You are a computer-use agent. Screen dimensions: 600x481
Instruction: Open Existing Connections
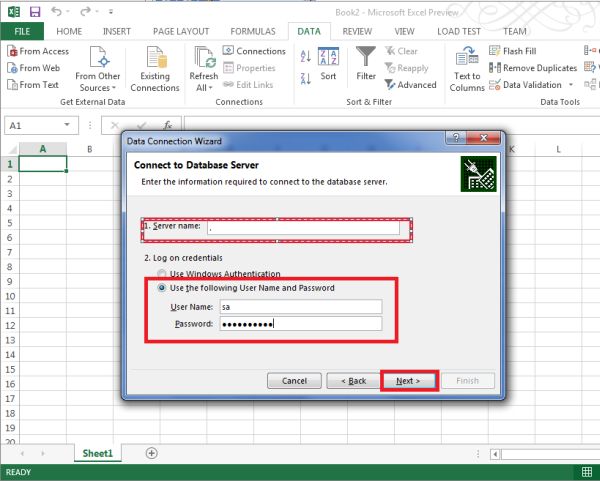point(155,69)
